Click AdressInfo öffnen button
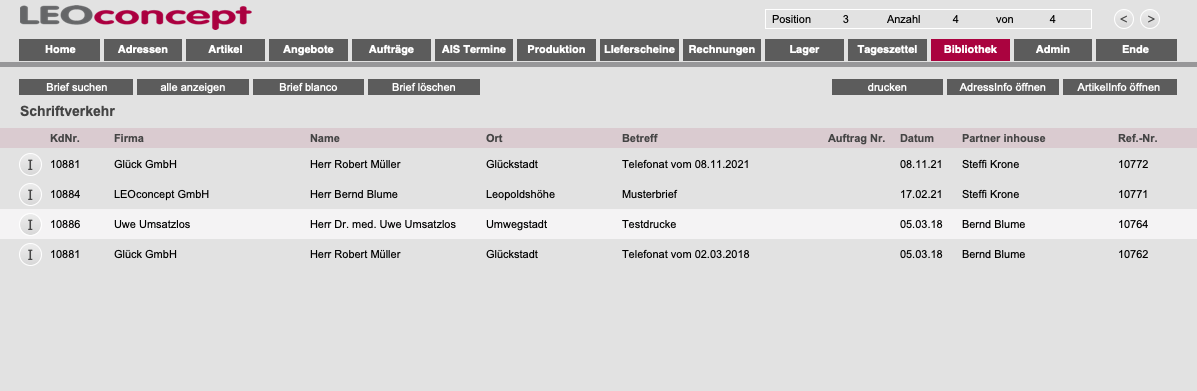Image resolution: width=1197 pixels, height=391 pixels. click(x=1003, y=87)
